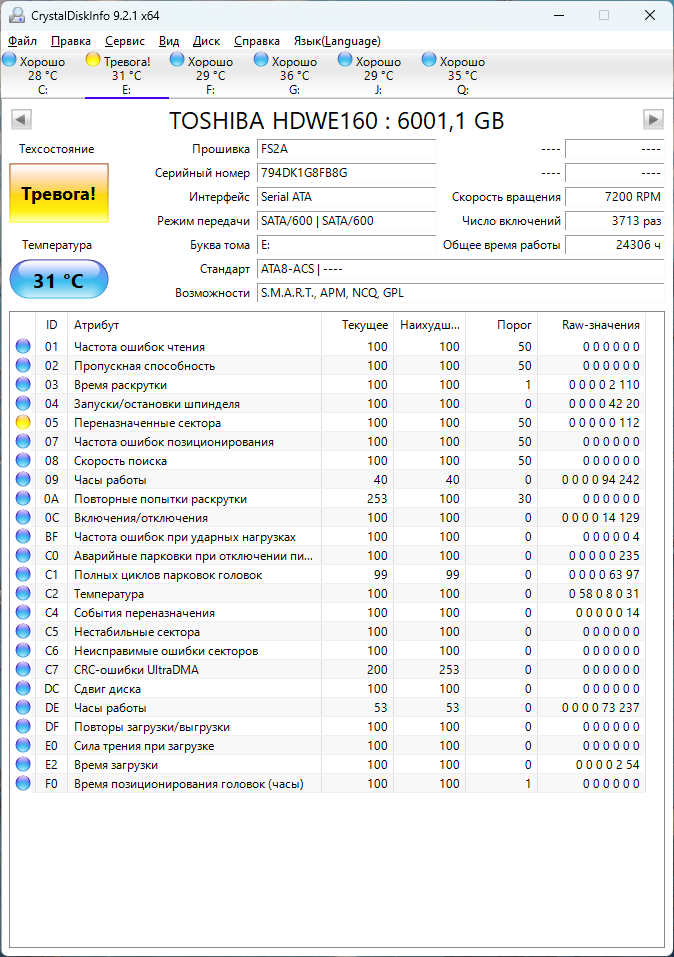
Task: Click the yellow caution orb for attribute 05
Action: coord(23,422)
